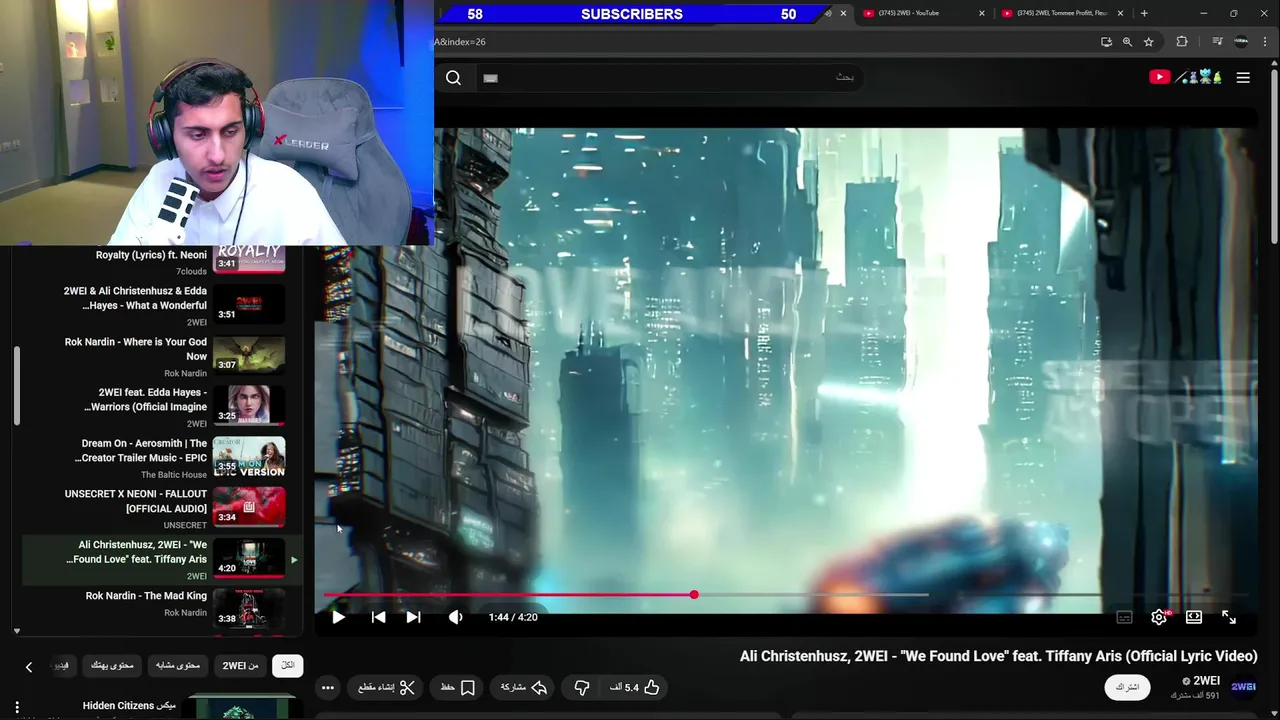Open the 2WEI channel avatar
The image size is (1280, 720).
coord(1244,687)
